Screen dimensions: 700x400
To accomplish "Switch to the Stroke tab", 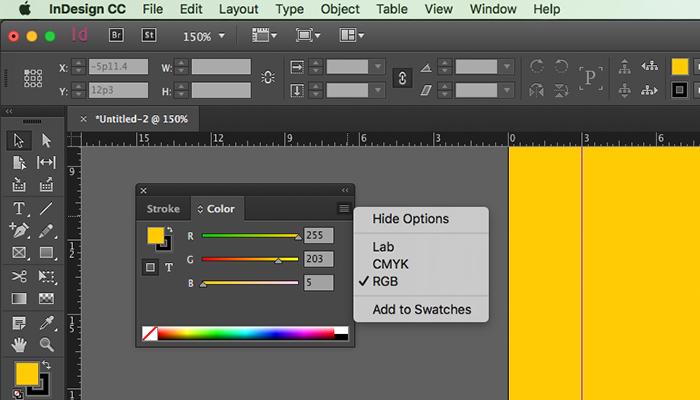I will [163, 209].
